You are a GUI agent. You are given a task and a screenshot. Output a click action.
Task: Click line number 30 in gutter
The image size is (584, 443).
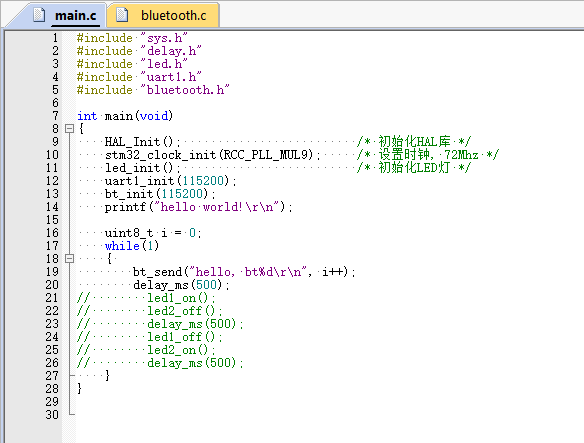pyautogui.click(x=52, y=415)
